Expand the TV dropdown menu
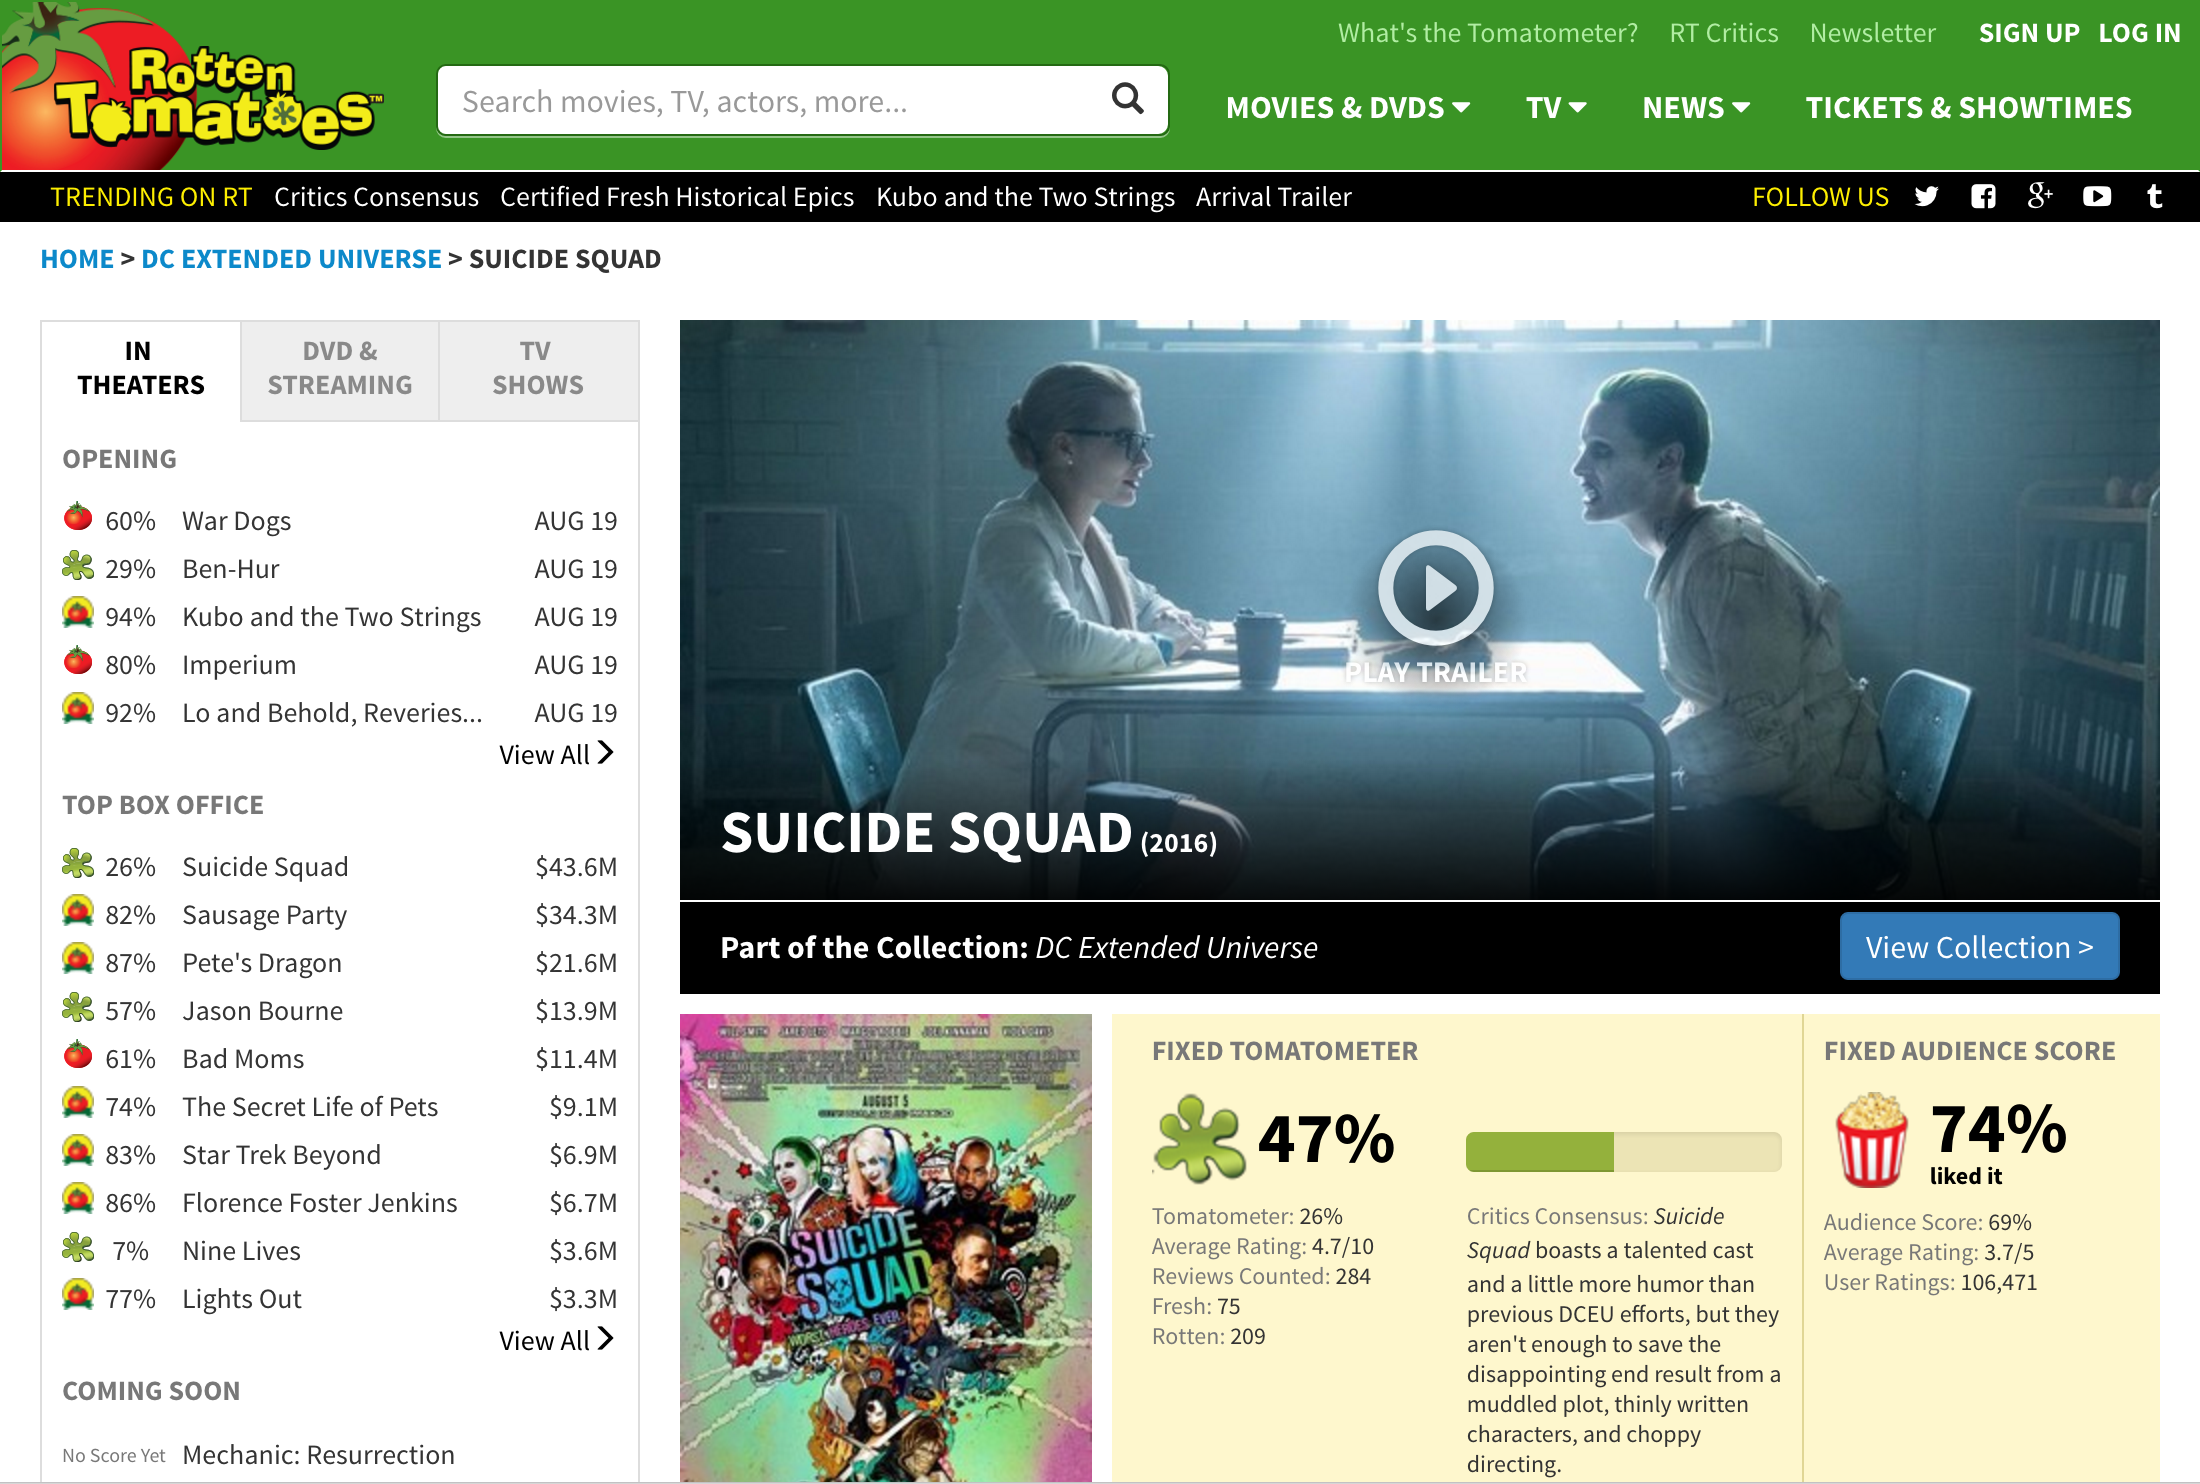 click(x=1555, y=107)
